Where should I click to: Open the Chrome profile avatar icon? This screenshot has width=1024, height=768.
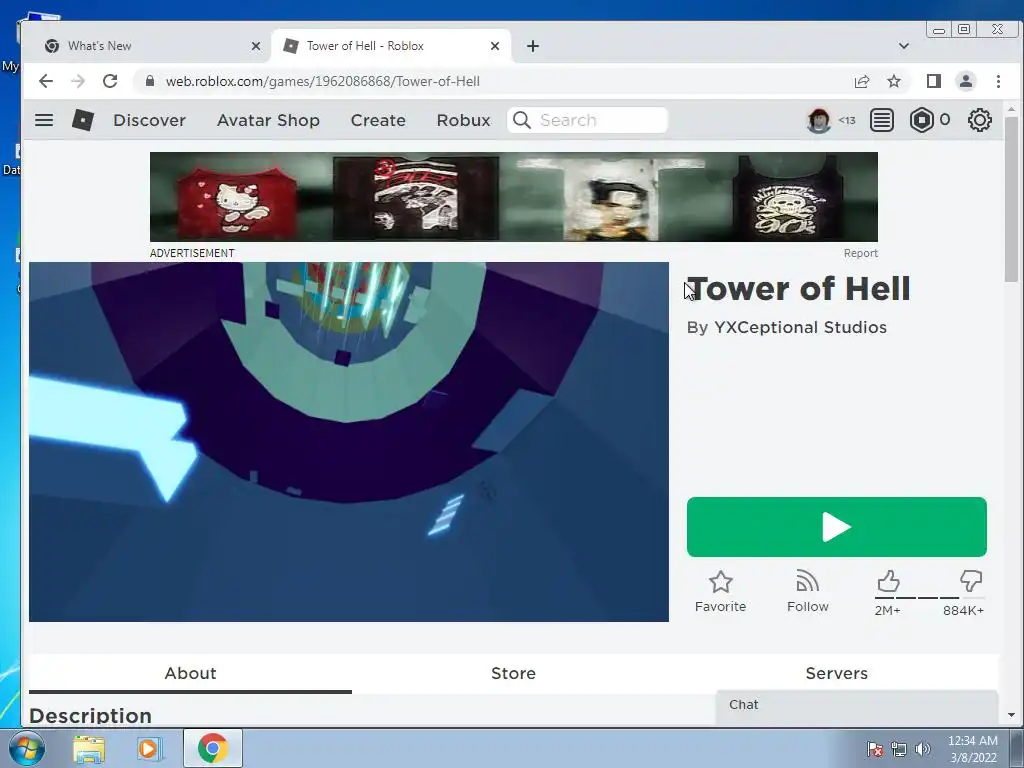tap(966, 81)
